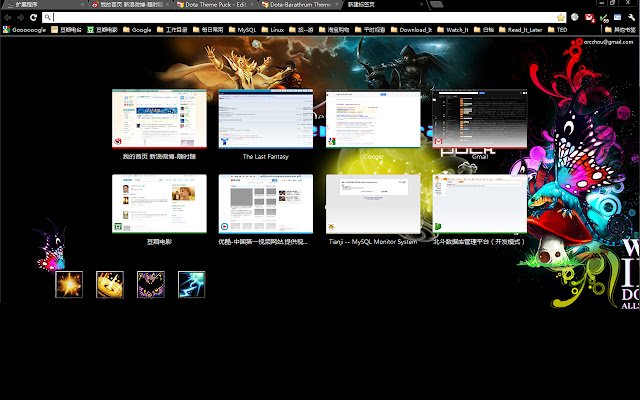Image resolution: width=640 pixels, height=400 pixels.
Task: Open the TED bookmarks folder
Action: tap(558, 30)
